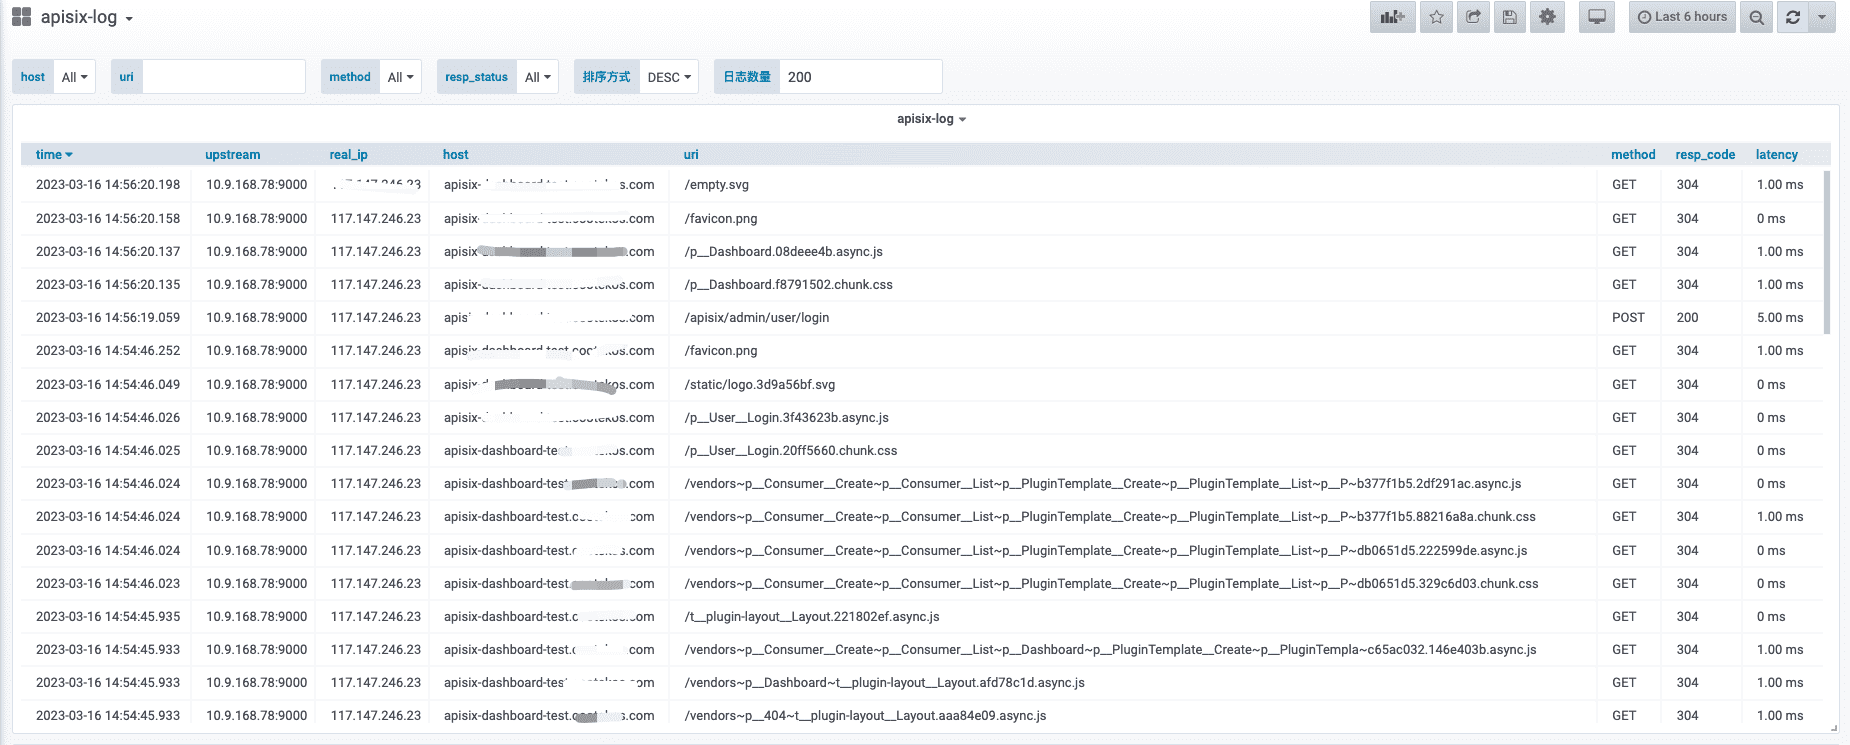Expand the host All variable dropdown

click(x=74, y=77)
